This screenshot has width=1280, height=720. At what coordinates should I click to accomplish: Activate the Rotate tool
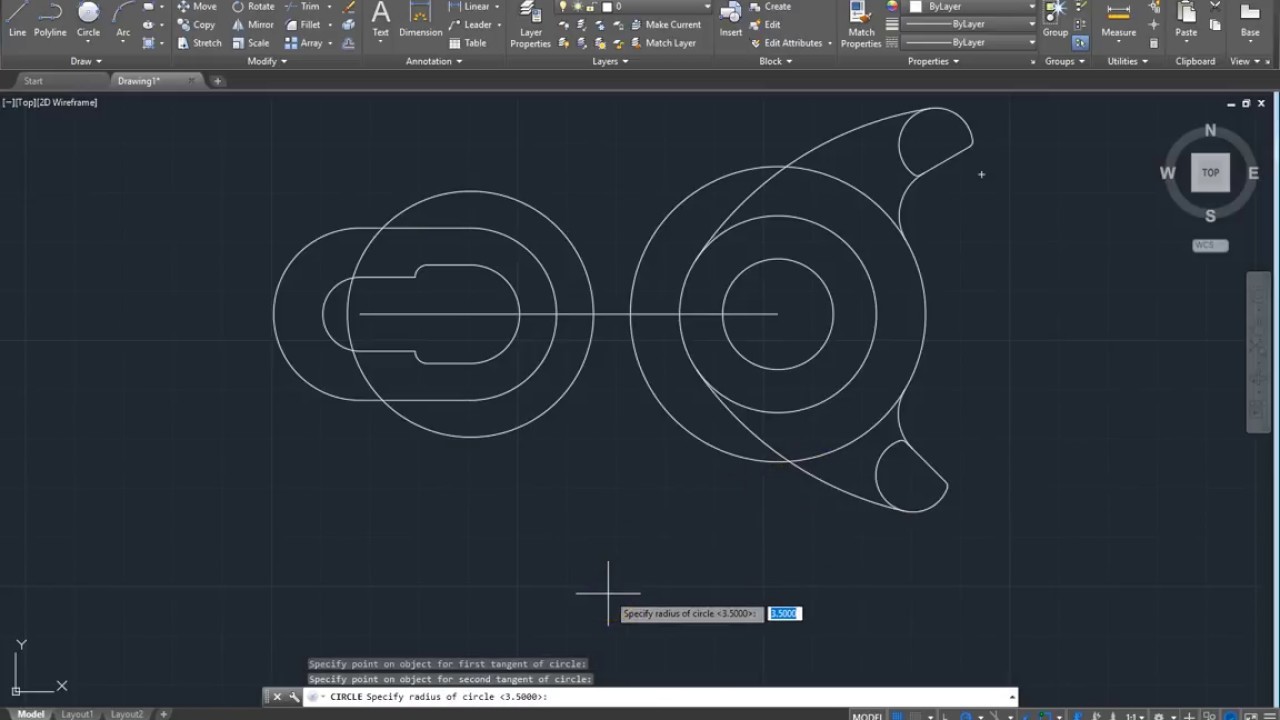coord(253,6)
